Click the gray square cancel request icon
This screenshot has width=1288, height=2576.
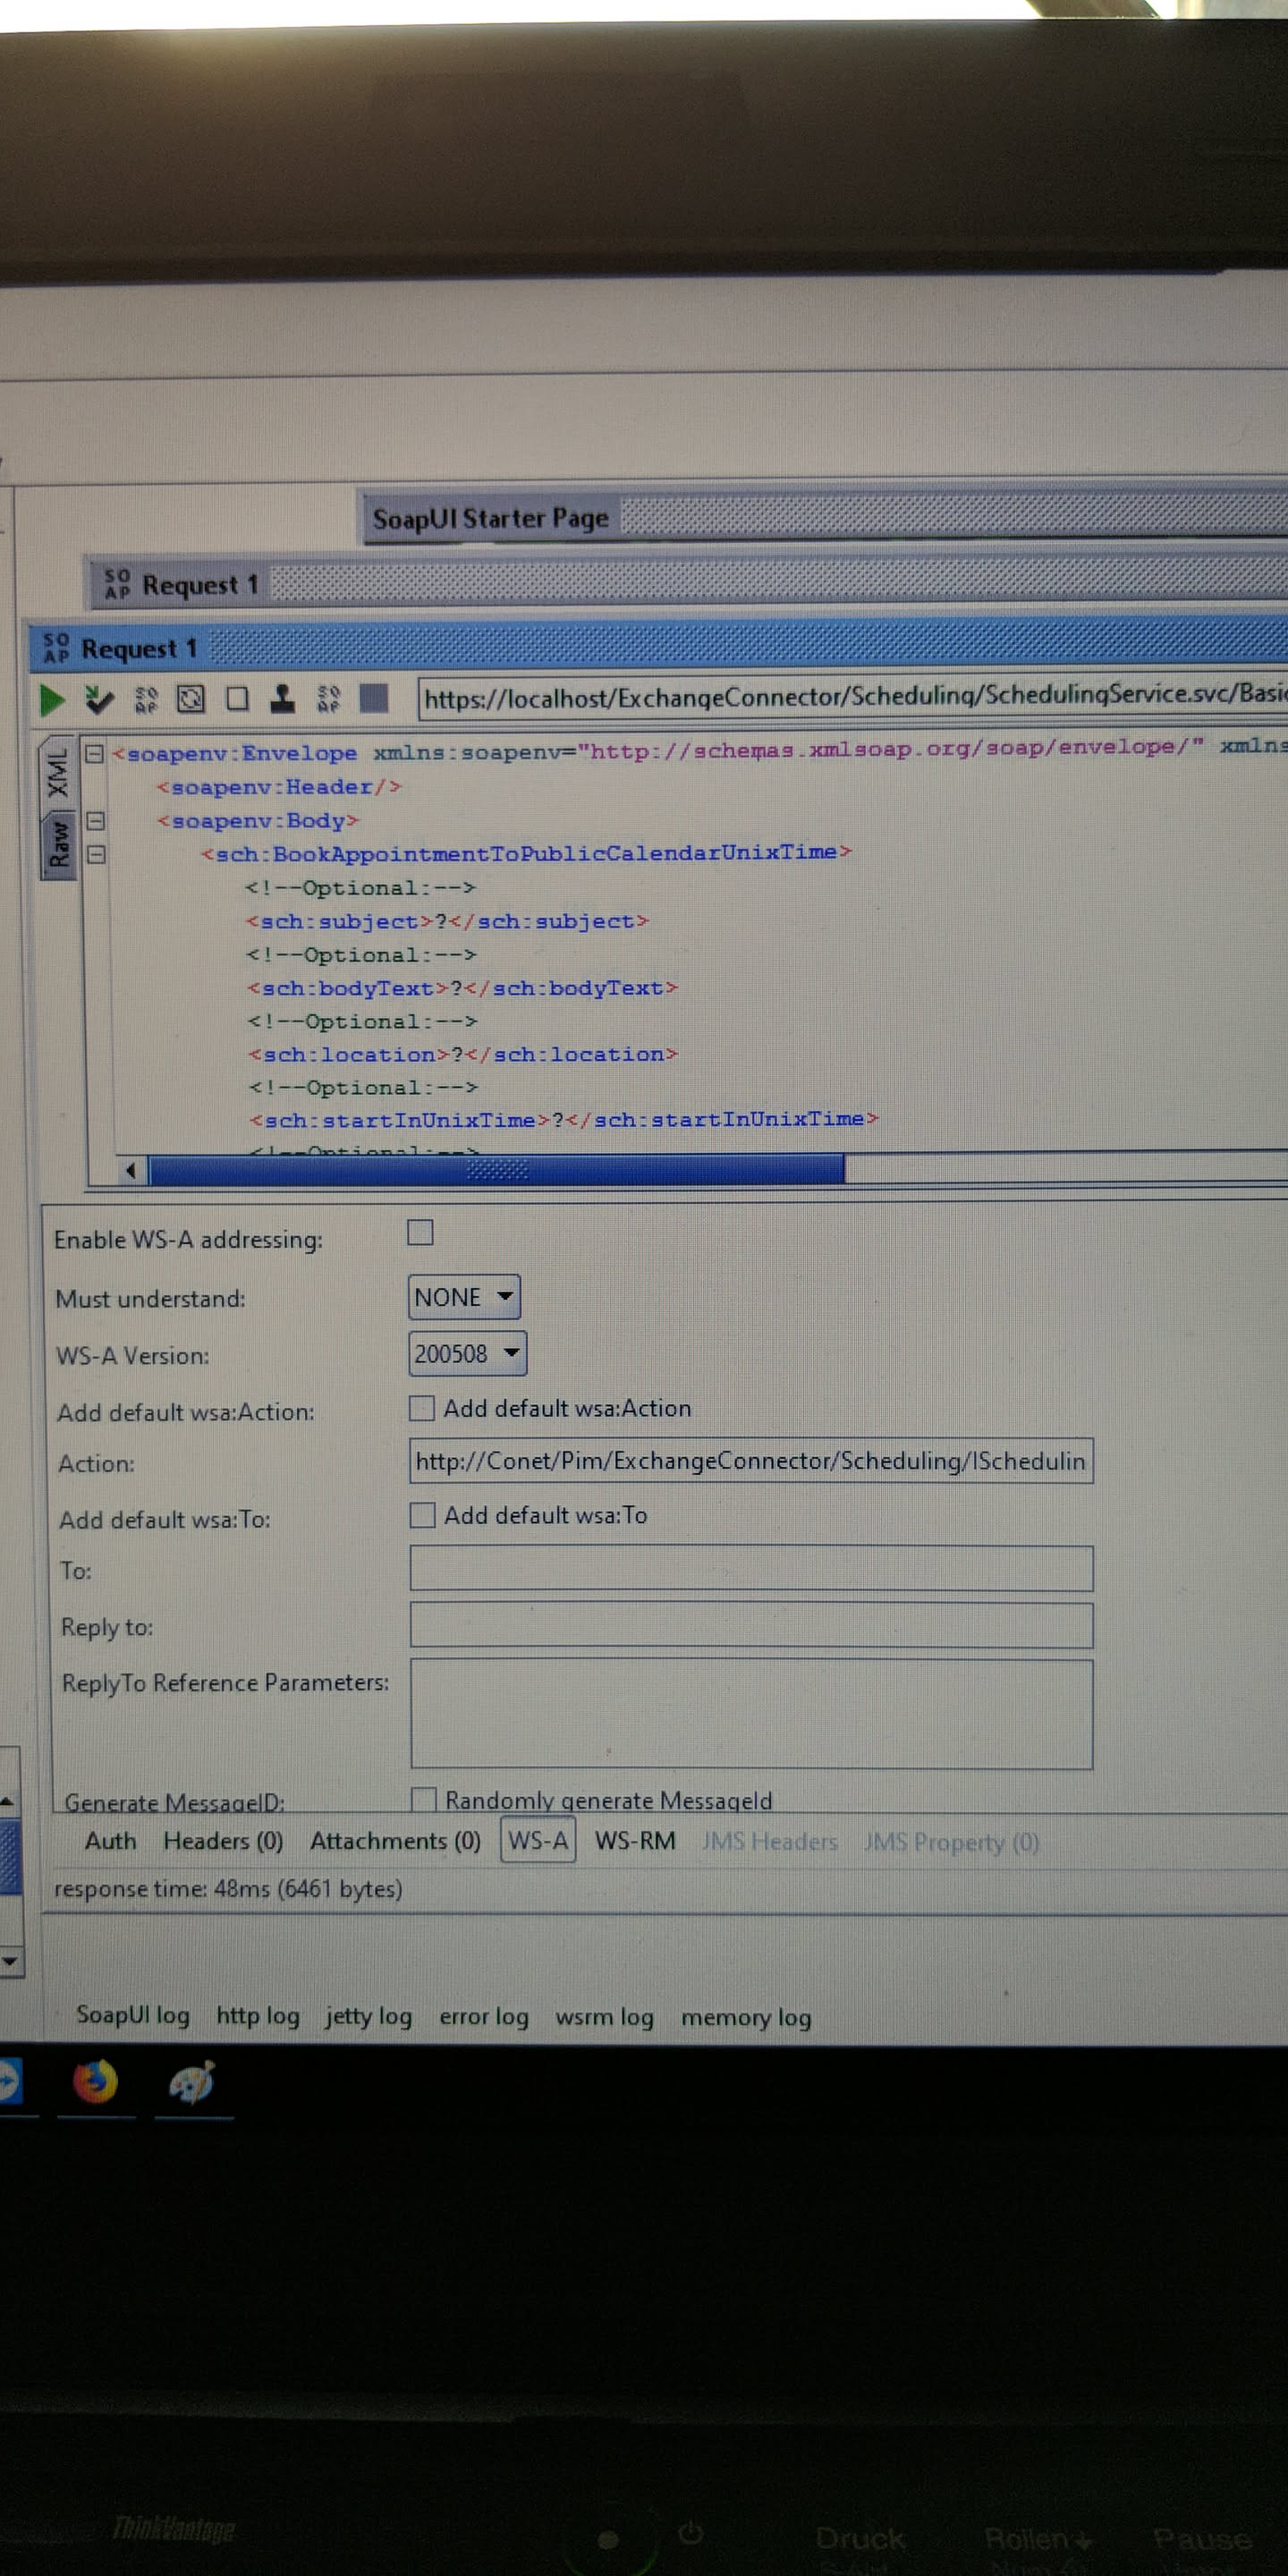(374, 697)
